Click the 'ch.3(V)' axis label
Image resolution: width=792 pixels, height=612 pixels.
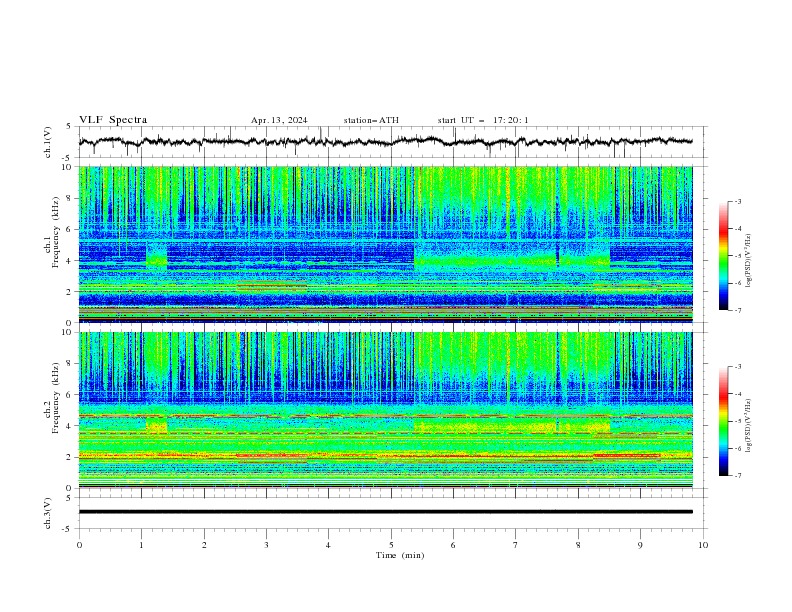pyautogui.click(x=48, y=513)
